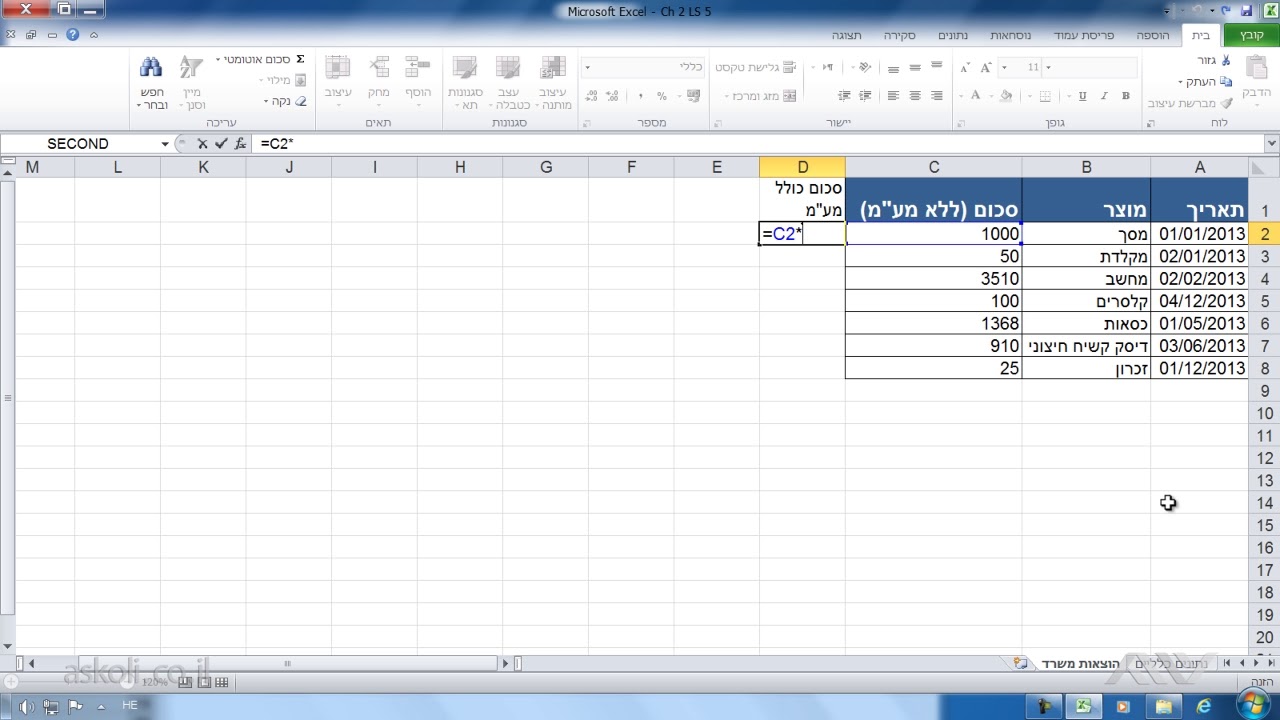Click the cell Borders icon

[x=1047, y=96]
